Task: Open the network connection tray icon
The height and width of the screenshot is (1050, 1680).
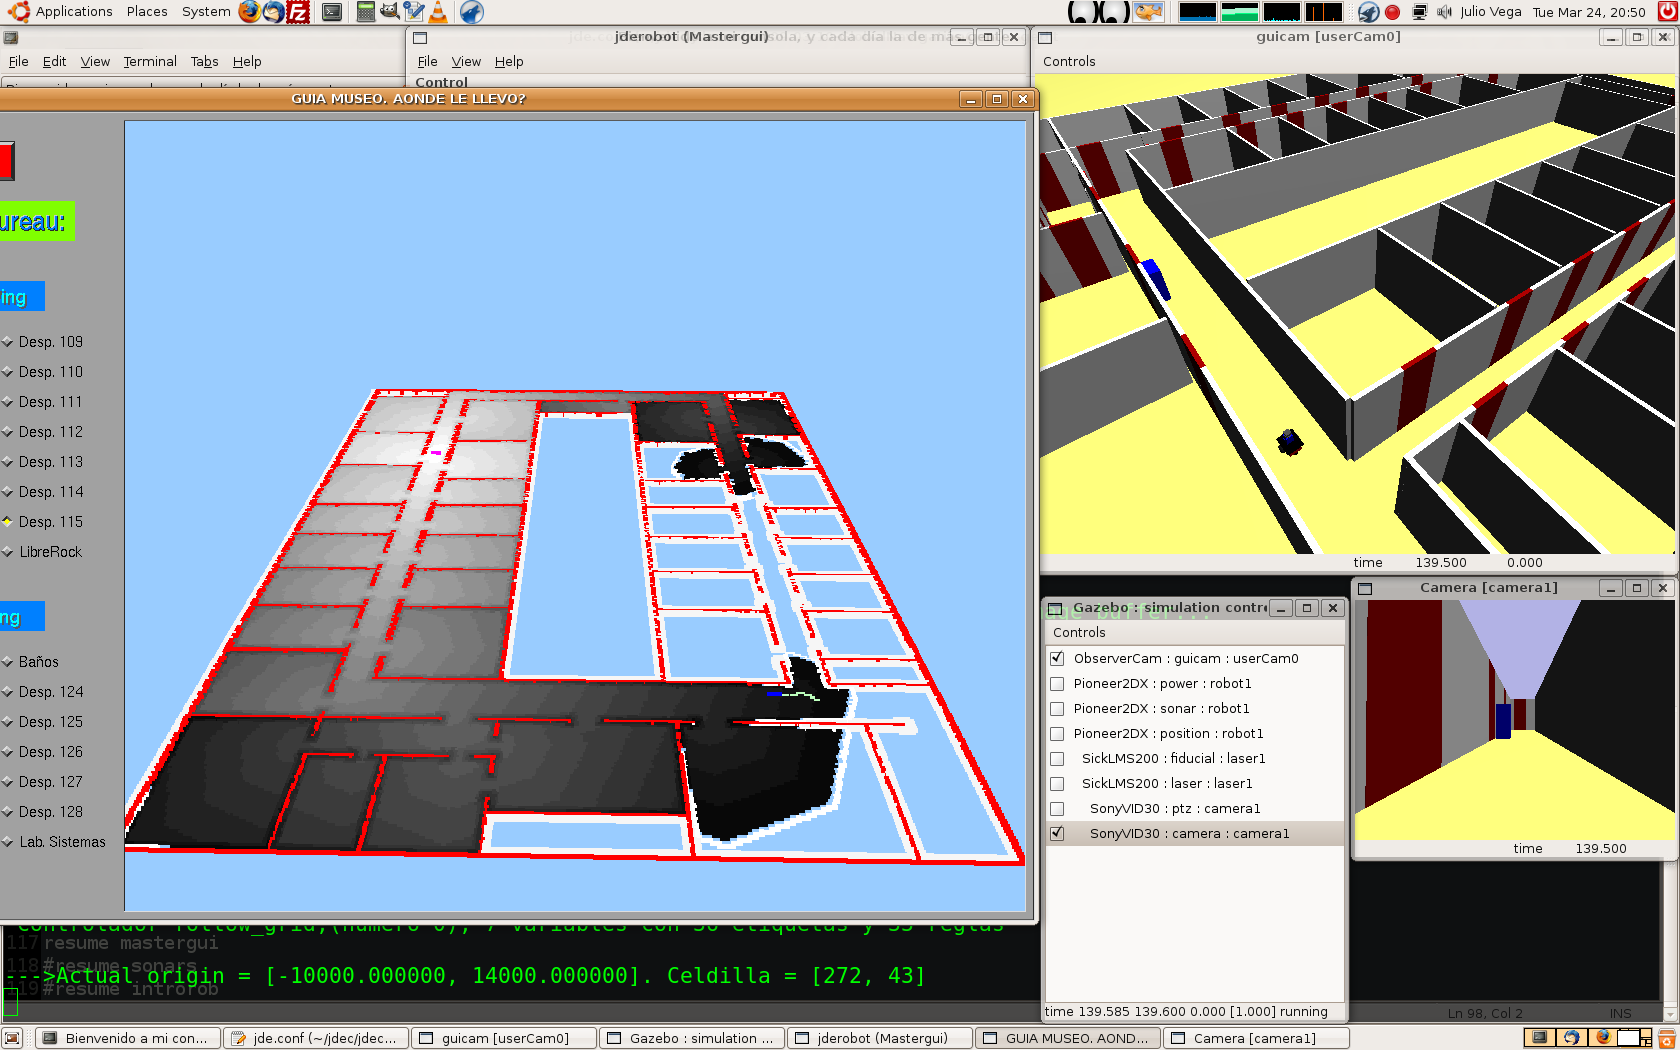Action: (1419, 12)
